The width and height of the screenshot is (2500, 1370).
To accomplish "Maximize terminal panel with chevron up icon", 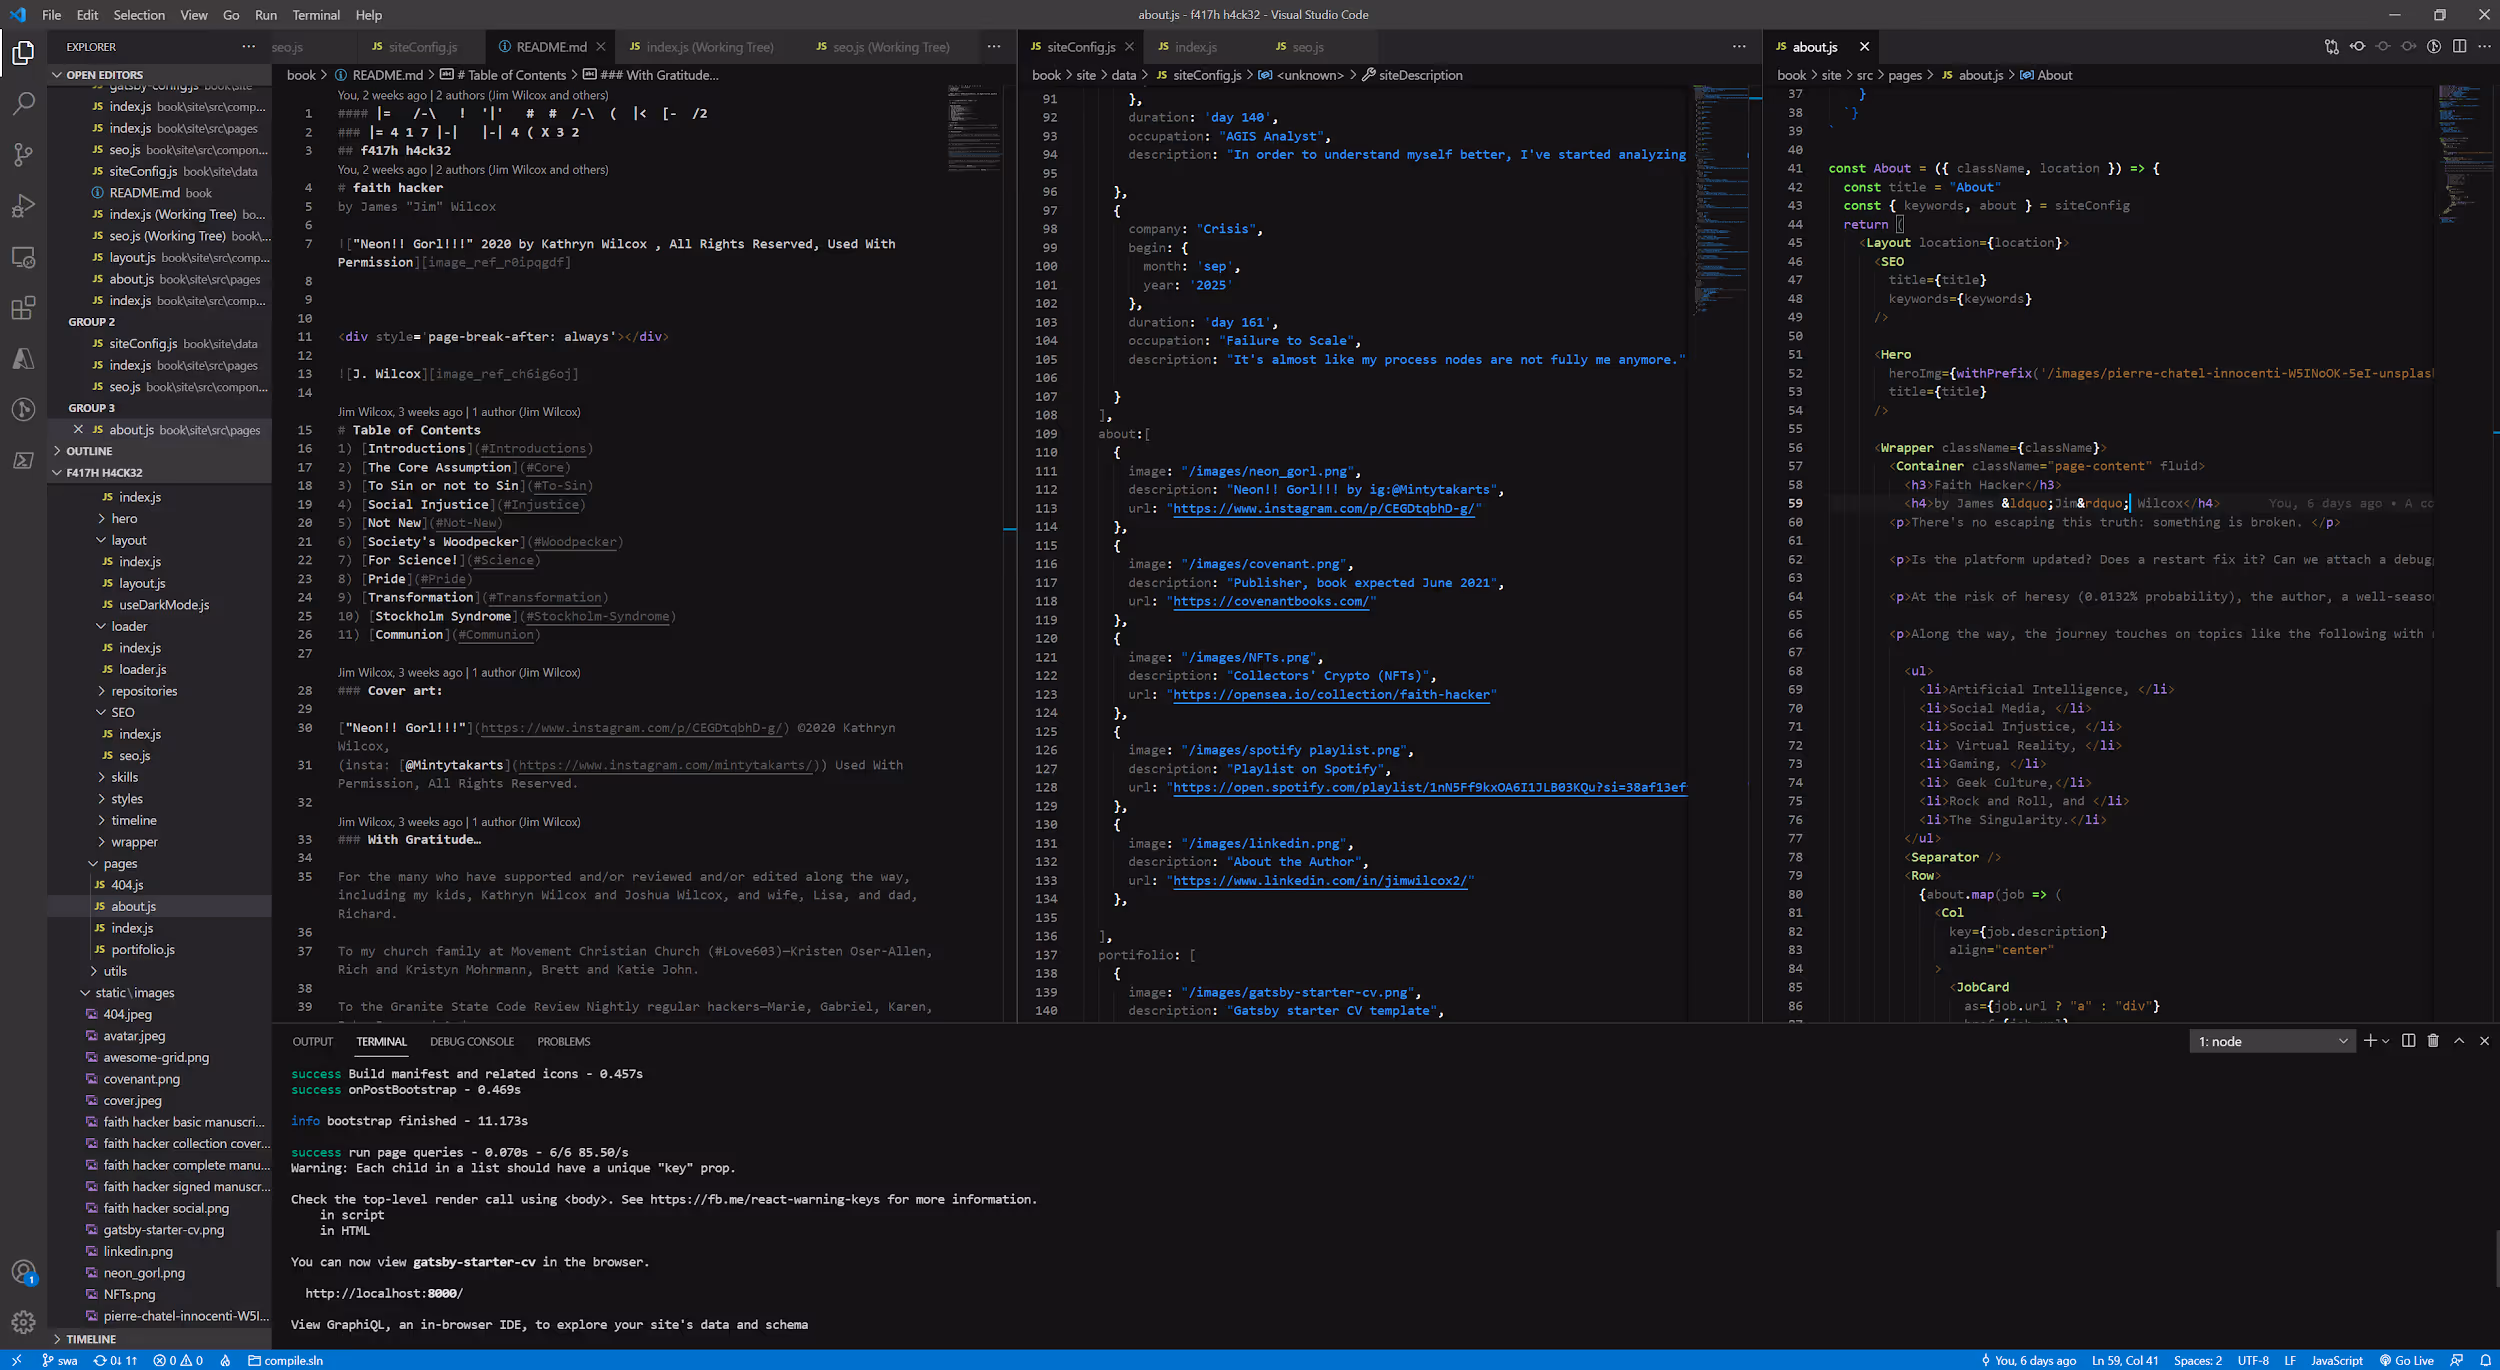I will [2459, 1041].
